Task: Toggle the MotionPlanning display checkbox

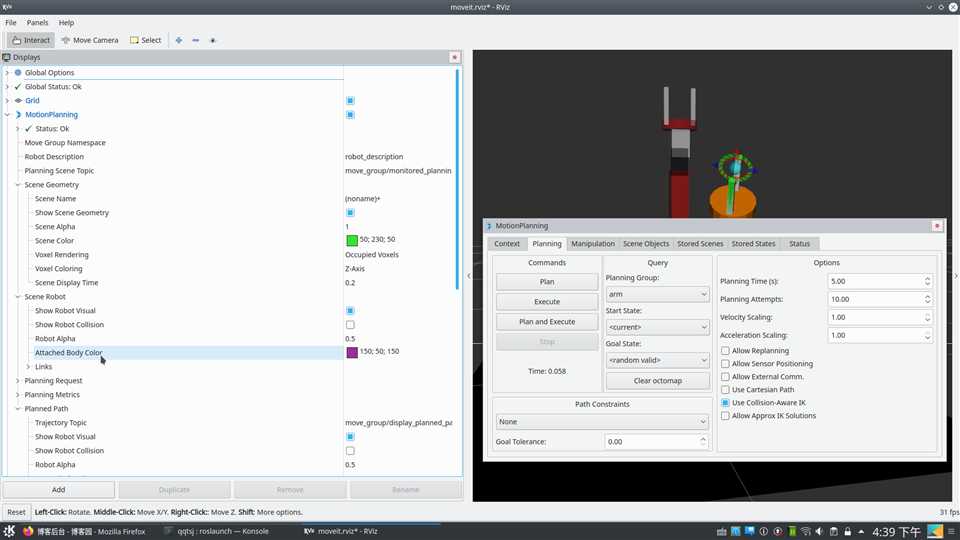Action: coord(350,114)
